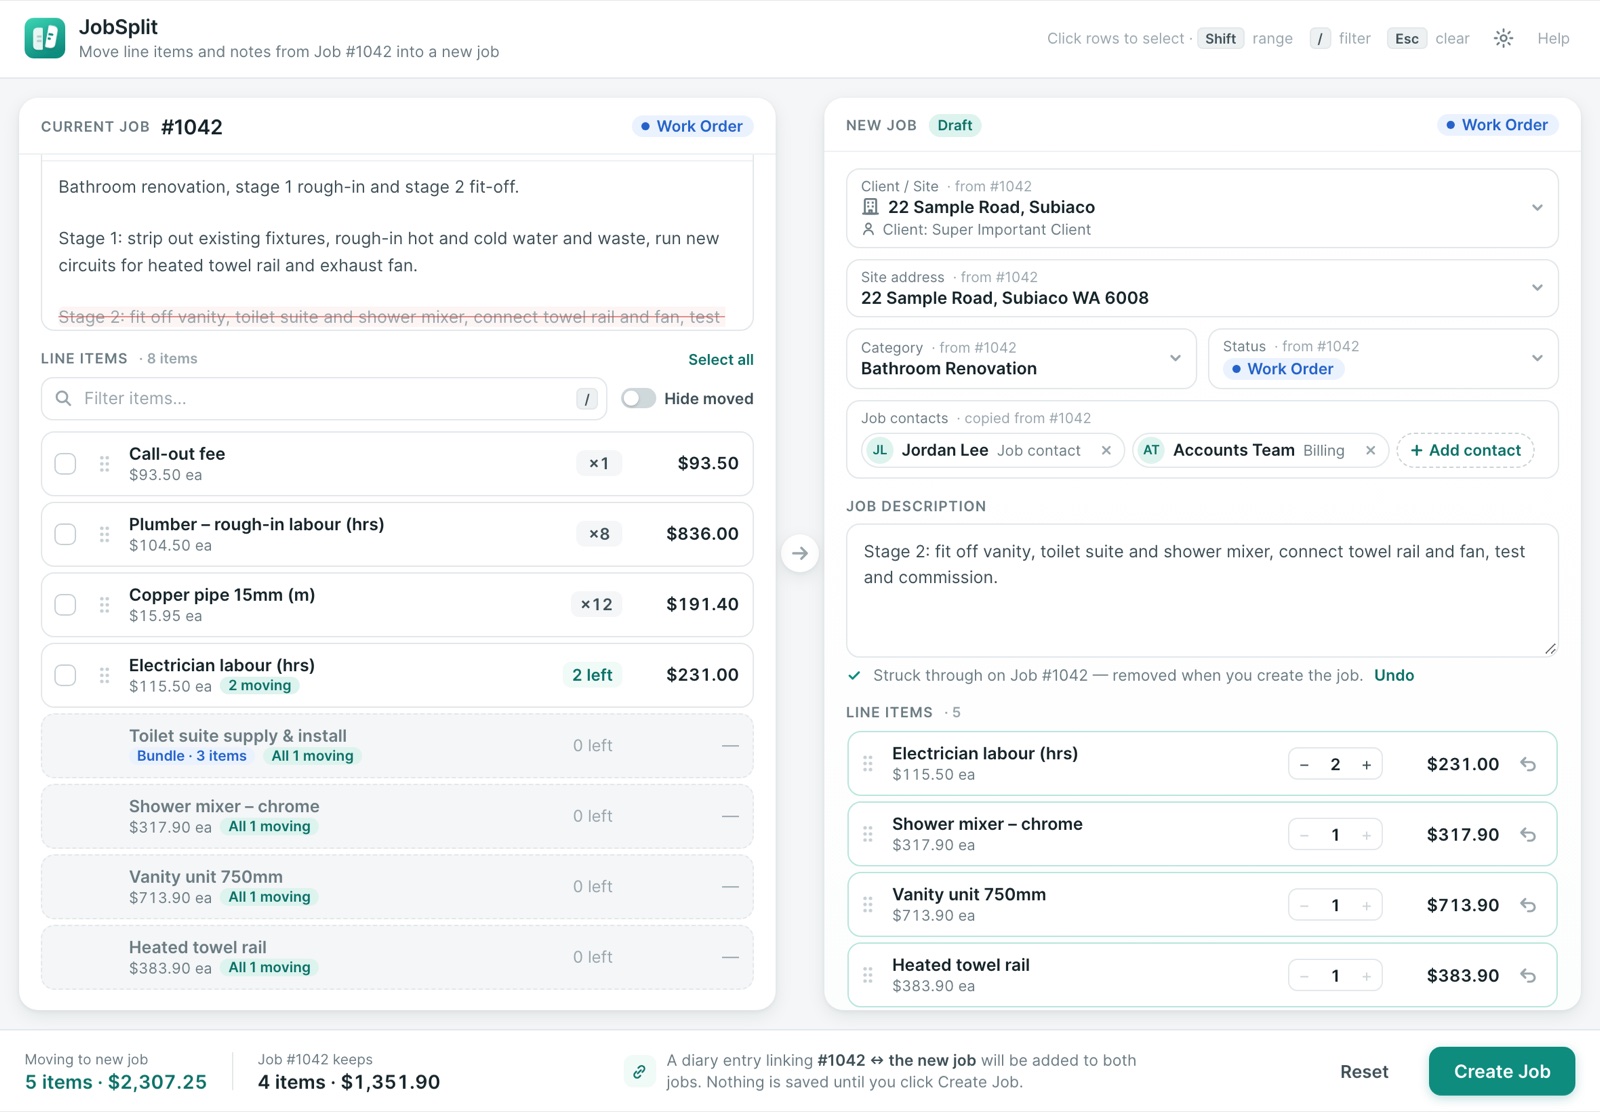Click the JobSplit app logo
The height and width of the screenshot is (1112, 1600).
pos(45,39)
